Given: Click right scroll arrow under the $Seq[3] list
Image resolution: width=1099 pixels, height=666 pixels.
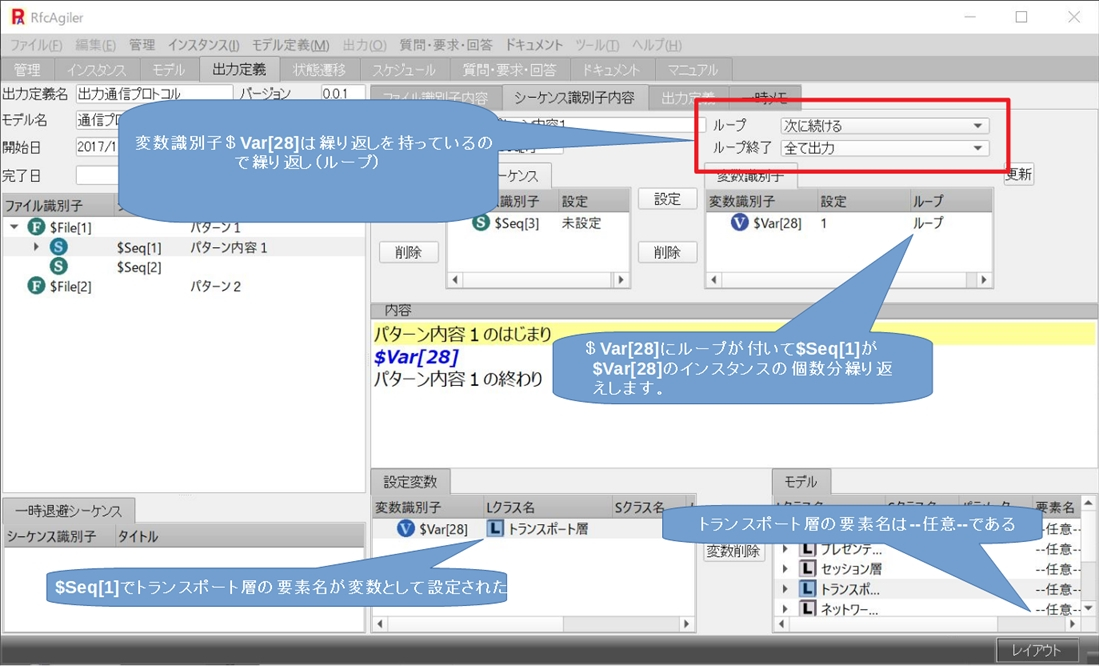Looking at the screenshot, I should pos(621,280).
